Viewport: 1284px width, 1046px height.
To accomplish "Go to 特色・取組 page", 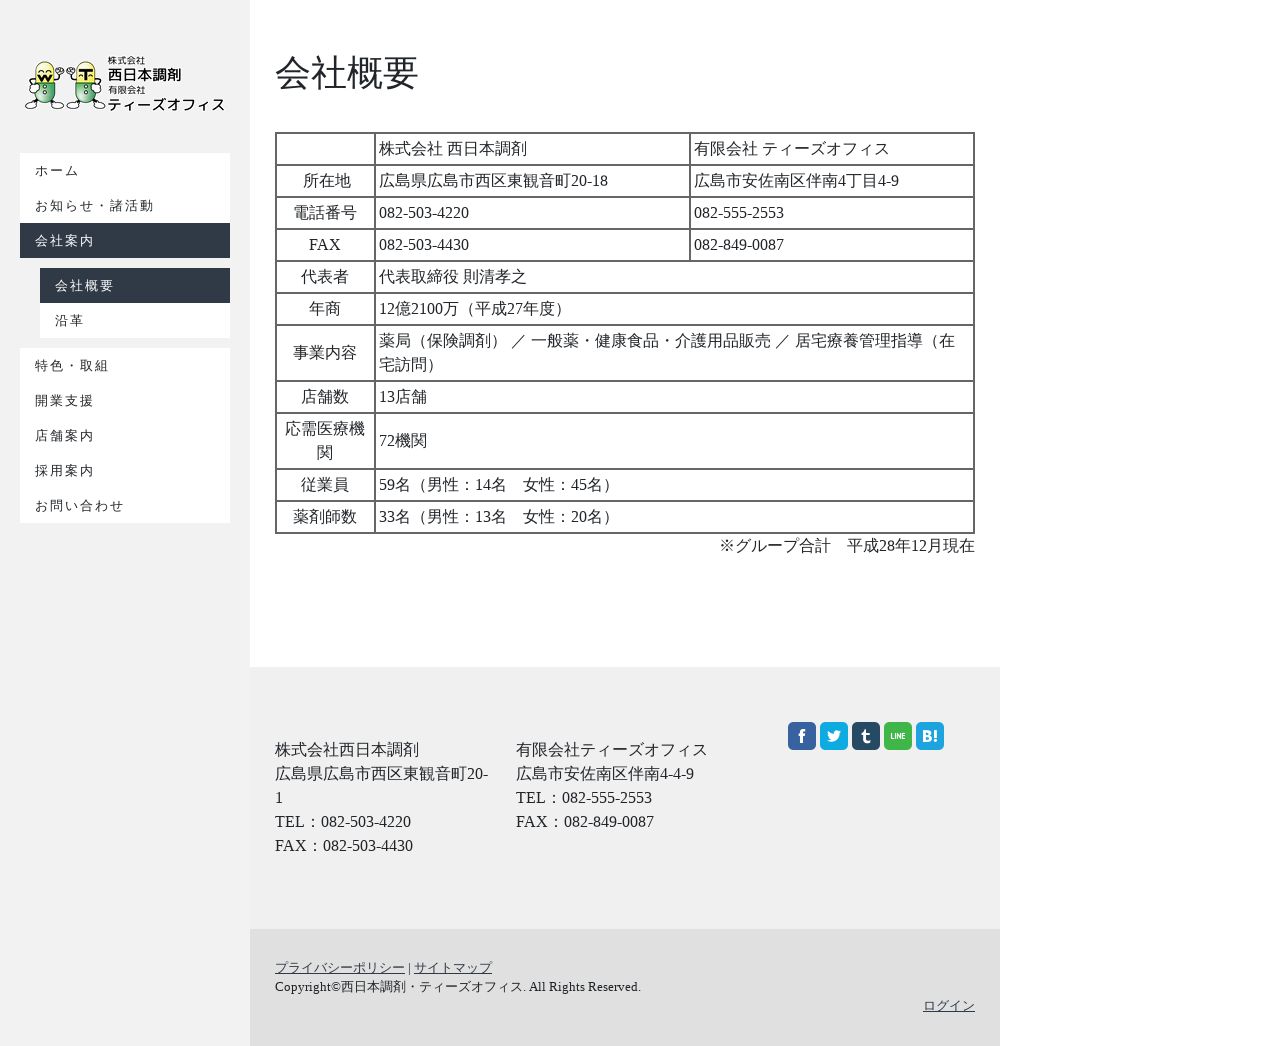I will point(125,366).
